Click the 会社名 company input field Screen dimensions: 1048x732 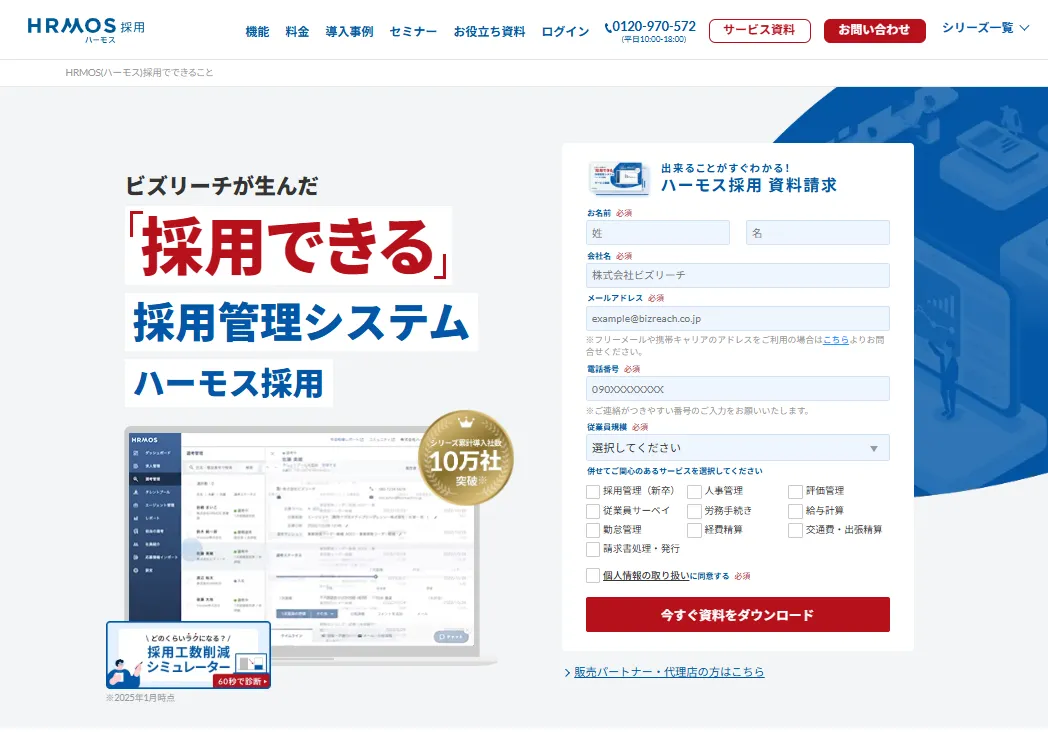point(738,275)
